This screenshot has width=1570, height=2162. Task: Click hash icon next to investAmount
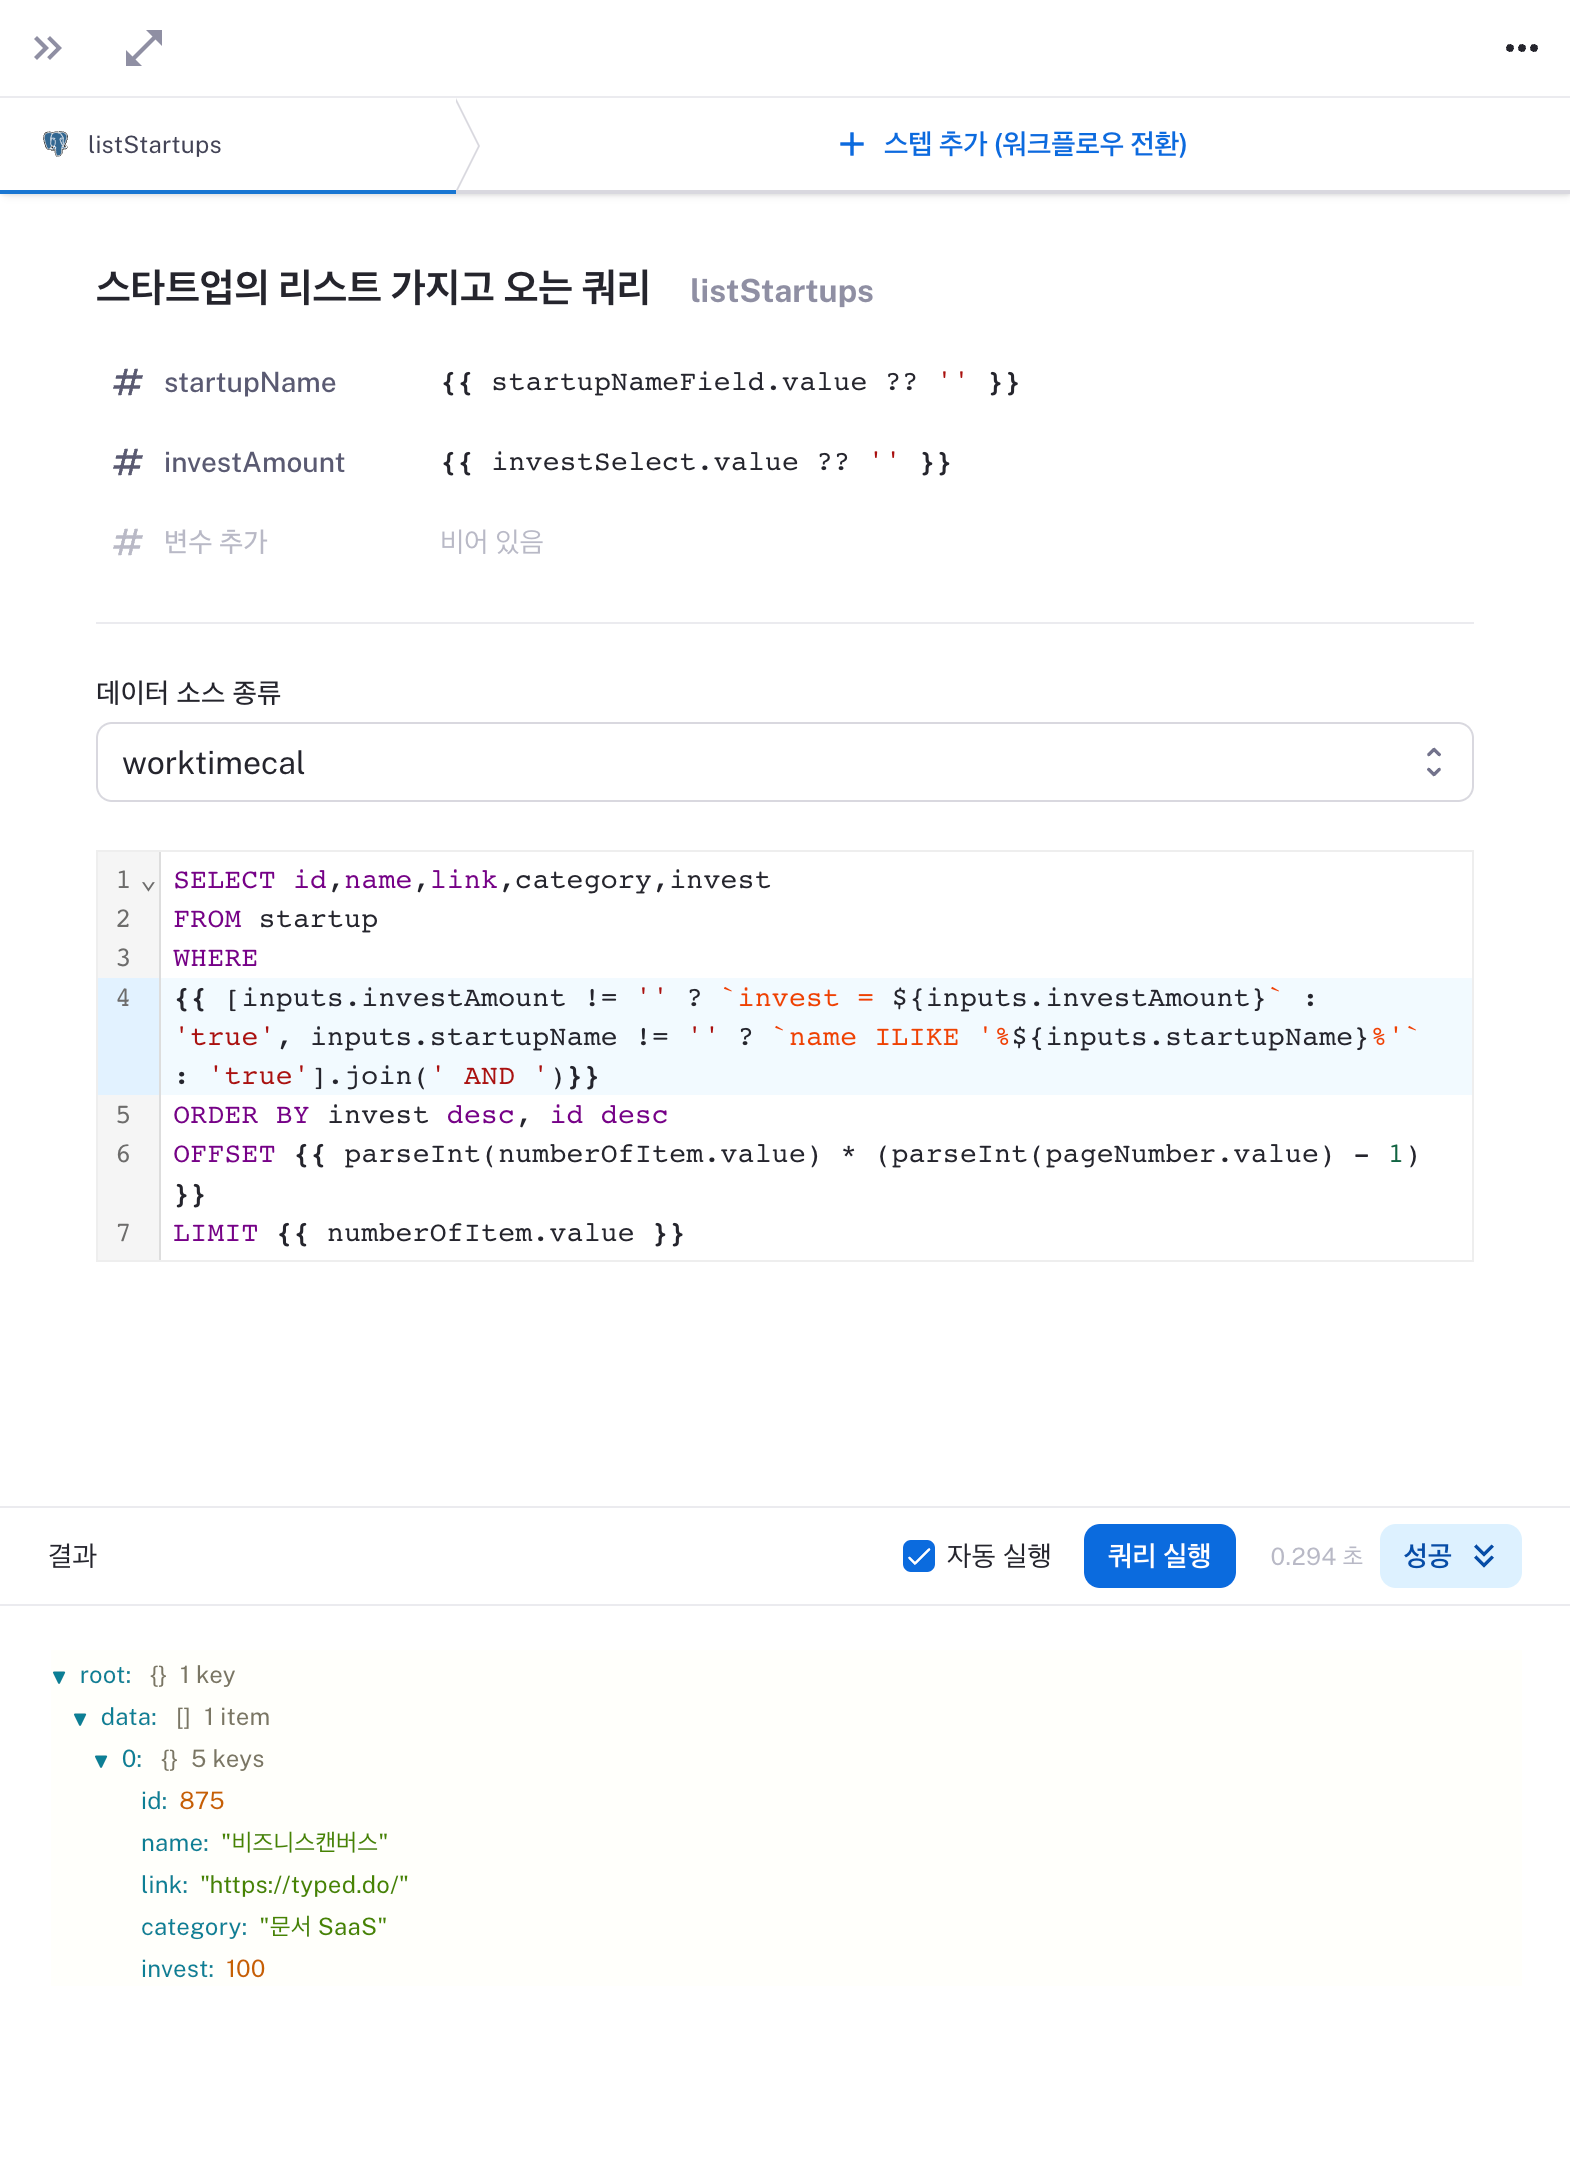click(128, 462)
